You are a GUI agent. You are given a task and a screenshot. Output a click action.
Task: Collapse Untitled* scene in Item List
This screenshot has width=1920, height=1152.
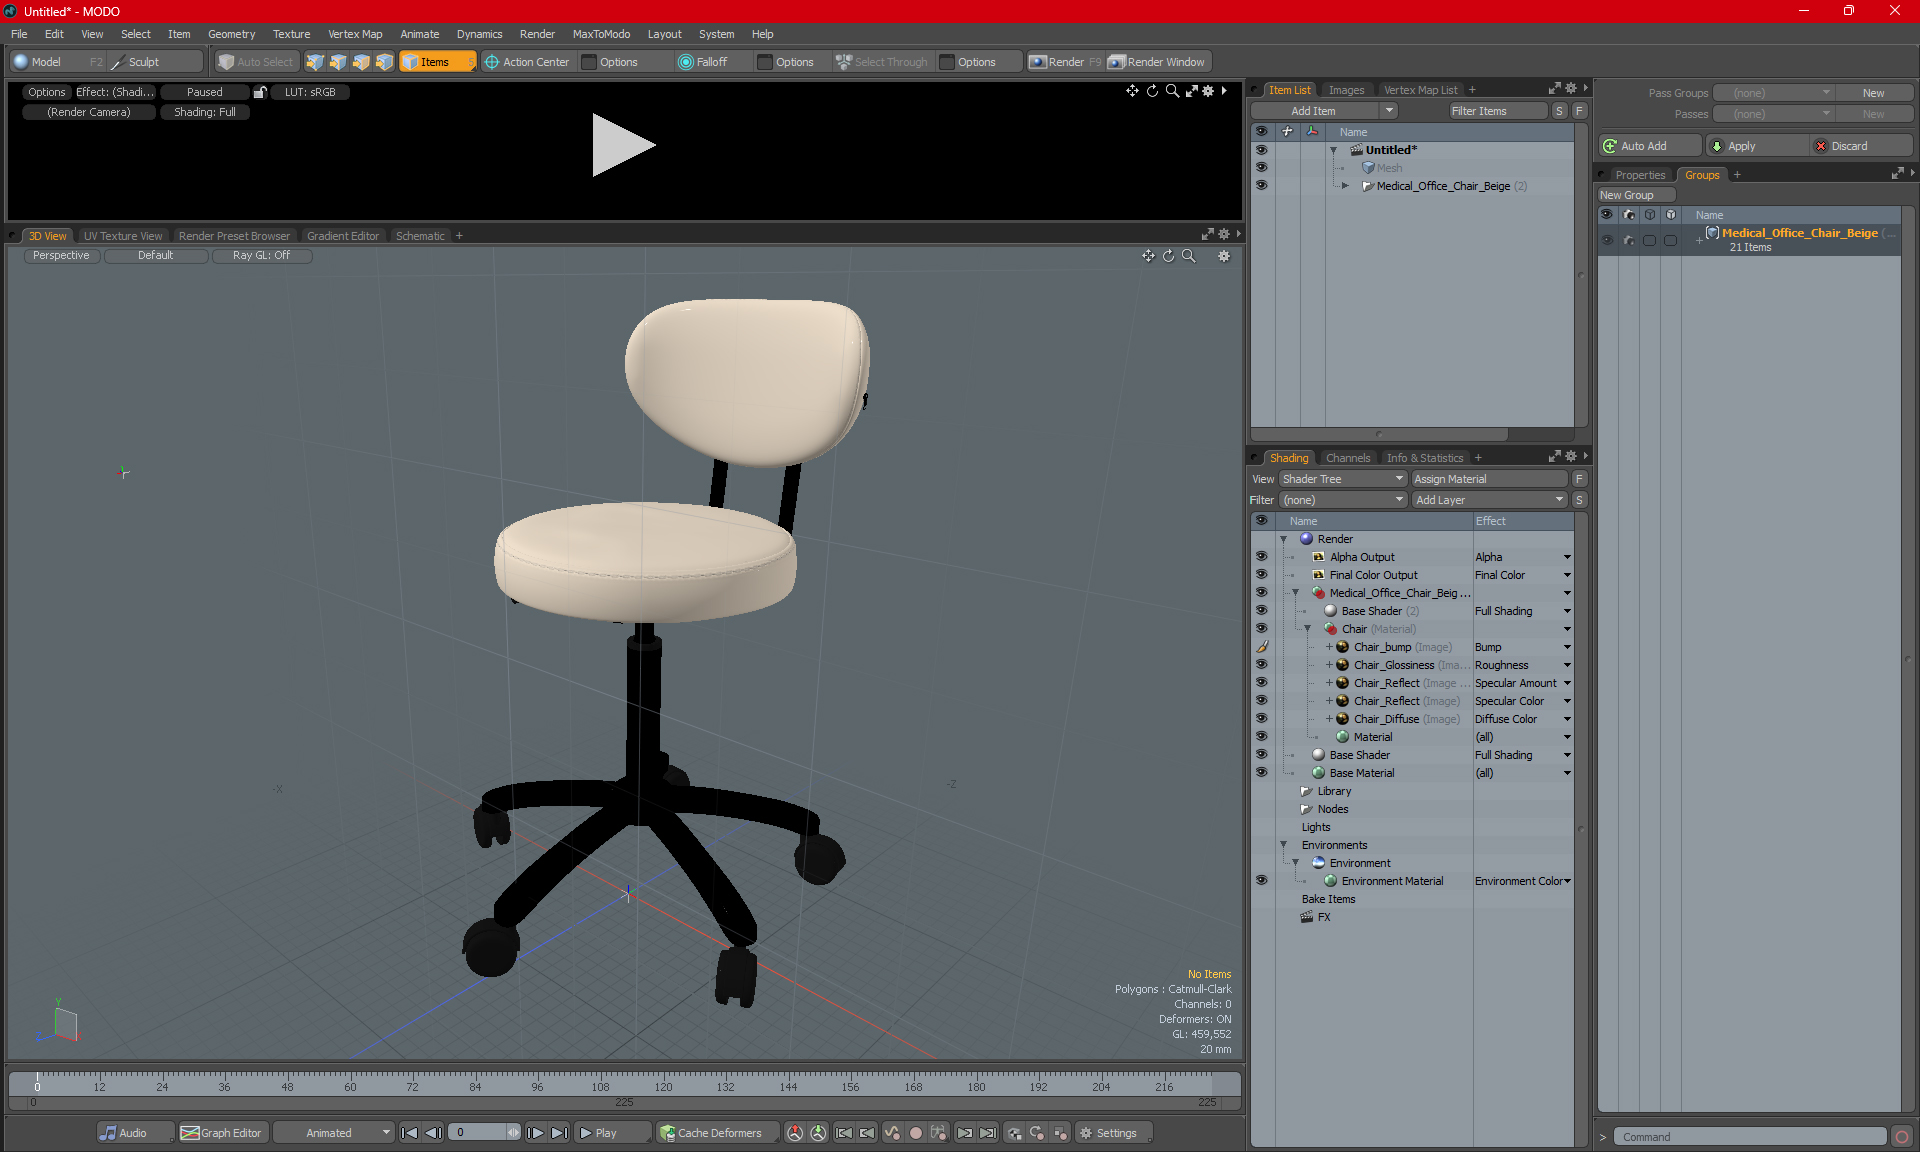[1333, 150]
